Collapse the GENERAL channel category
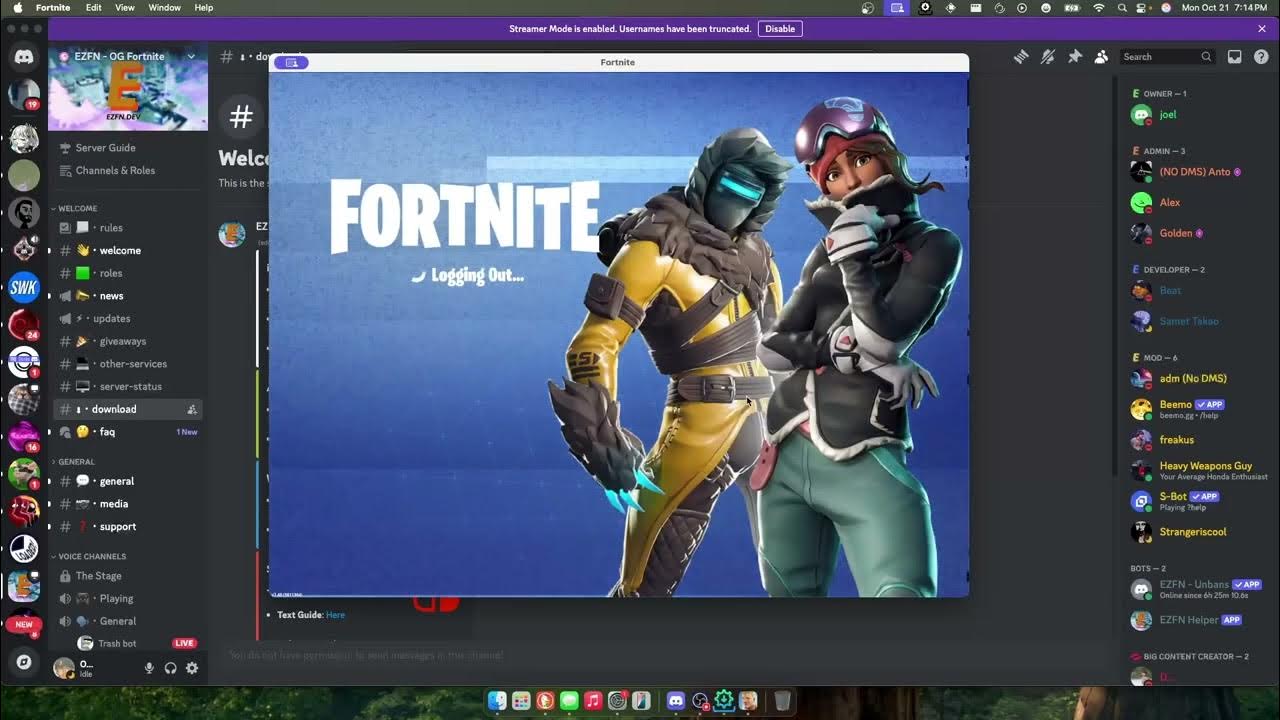Screen dimensions: 1280x720 (x=76, y=462)
